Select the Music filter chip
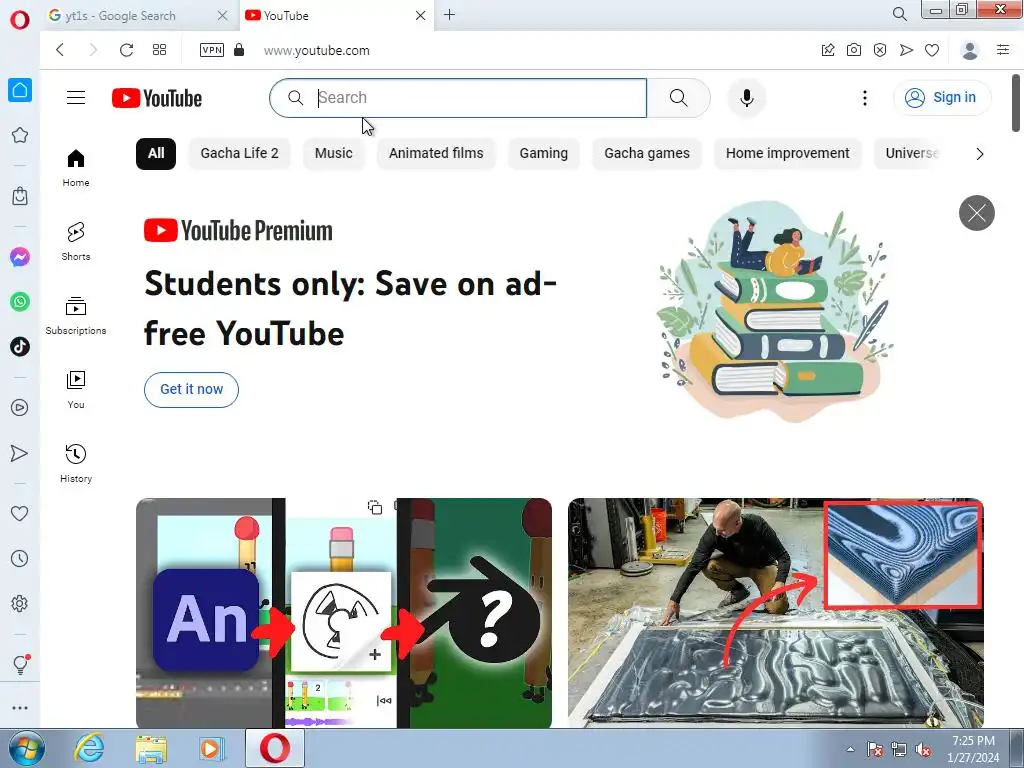The image size is (1024, 768). [x=334, y=153]
